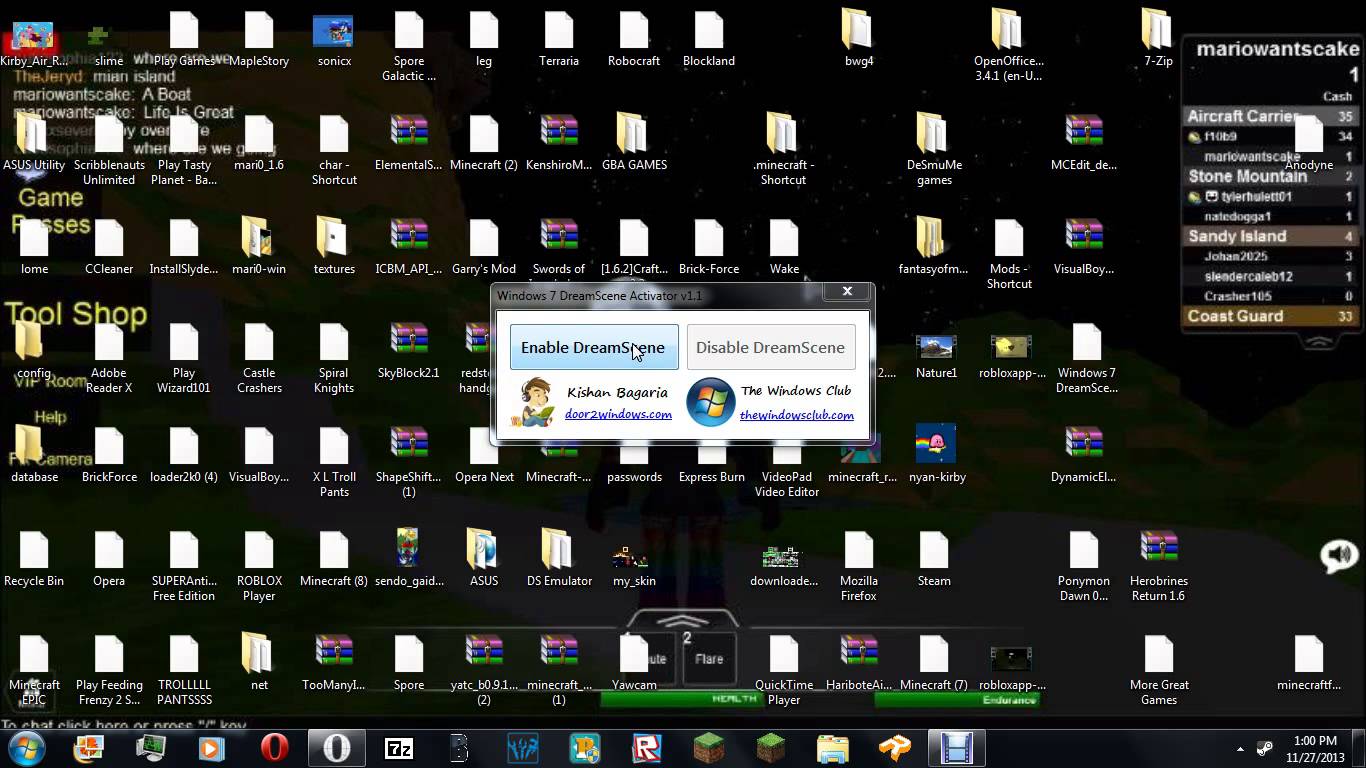Select the DeSmuMe games folder
The image size is (1366, 768).
[x=934, y=150]
